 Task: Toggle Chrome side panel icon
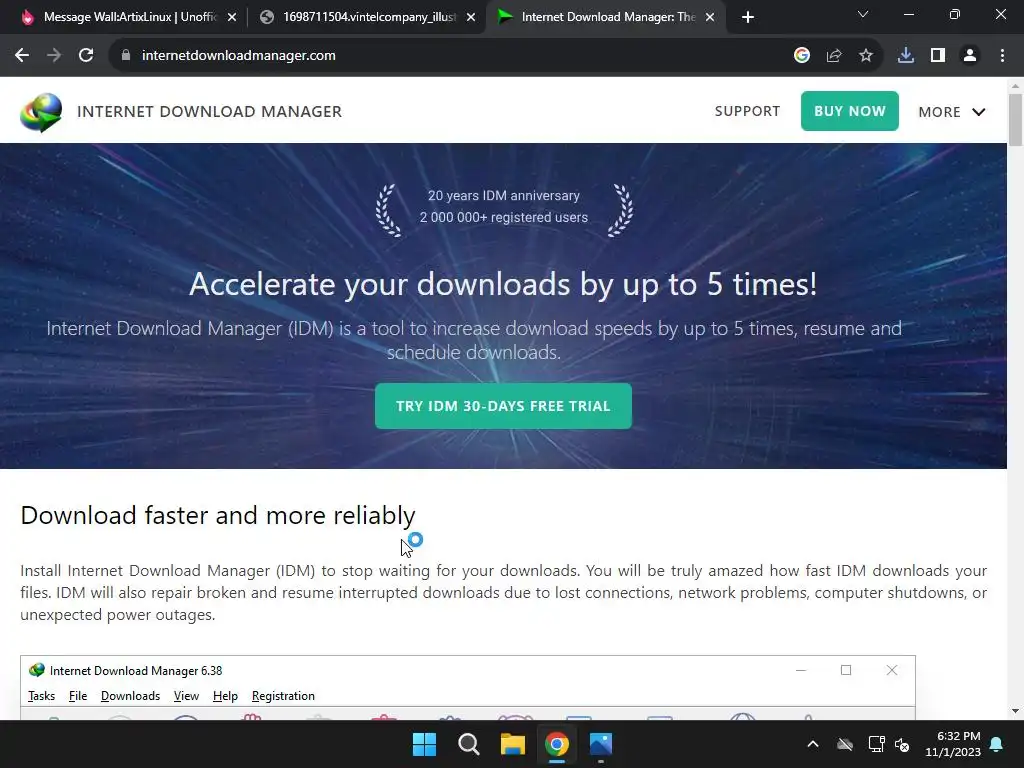tap(938, 56)
